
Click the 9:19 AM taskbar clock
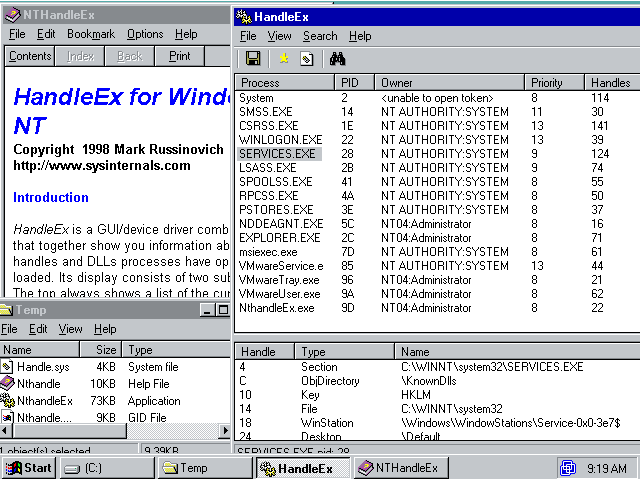point(606,468)
